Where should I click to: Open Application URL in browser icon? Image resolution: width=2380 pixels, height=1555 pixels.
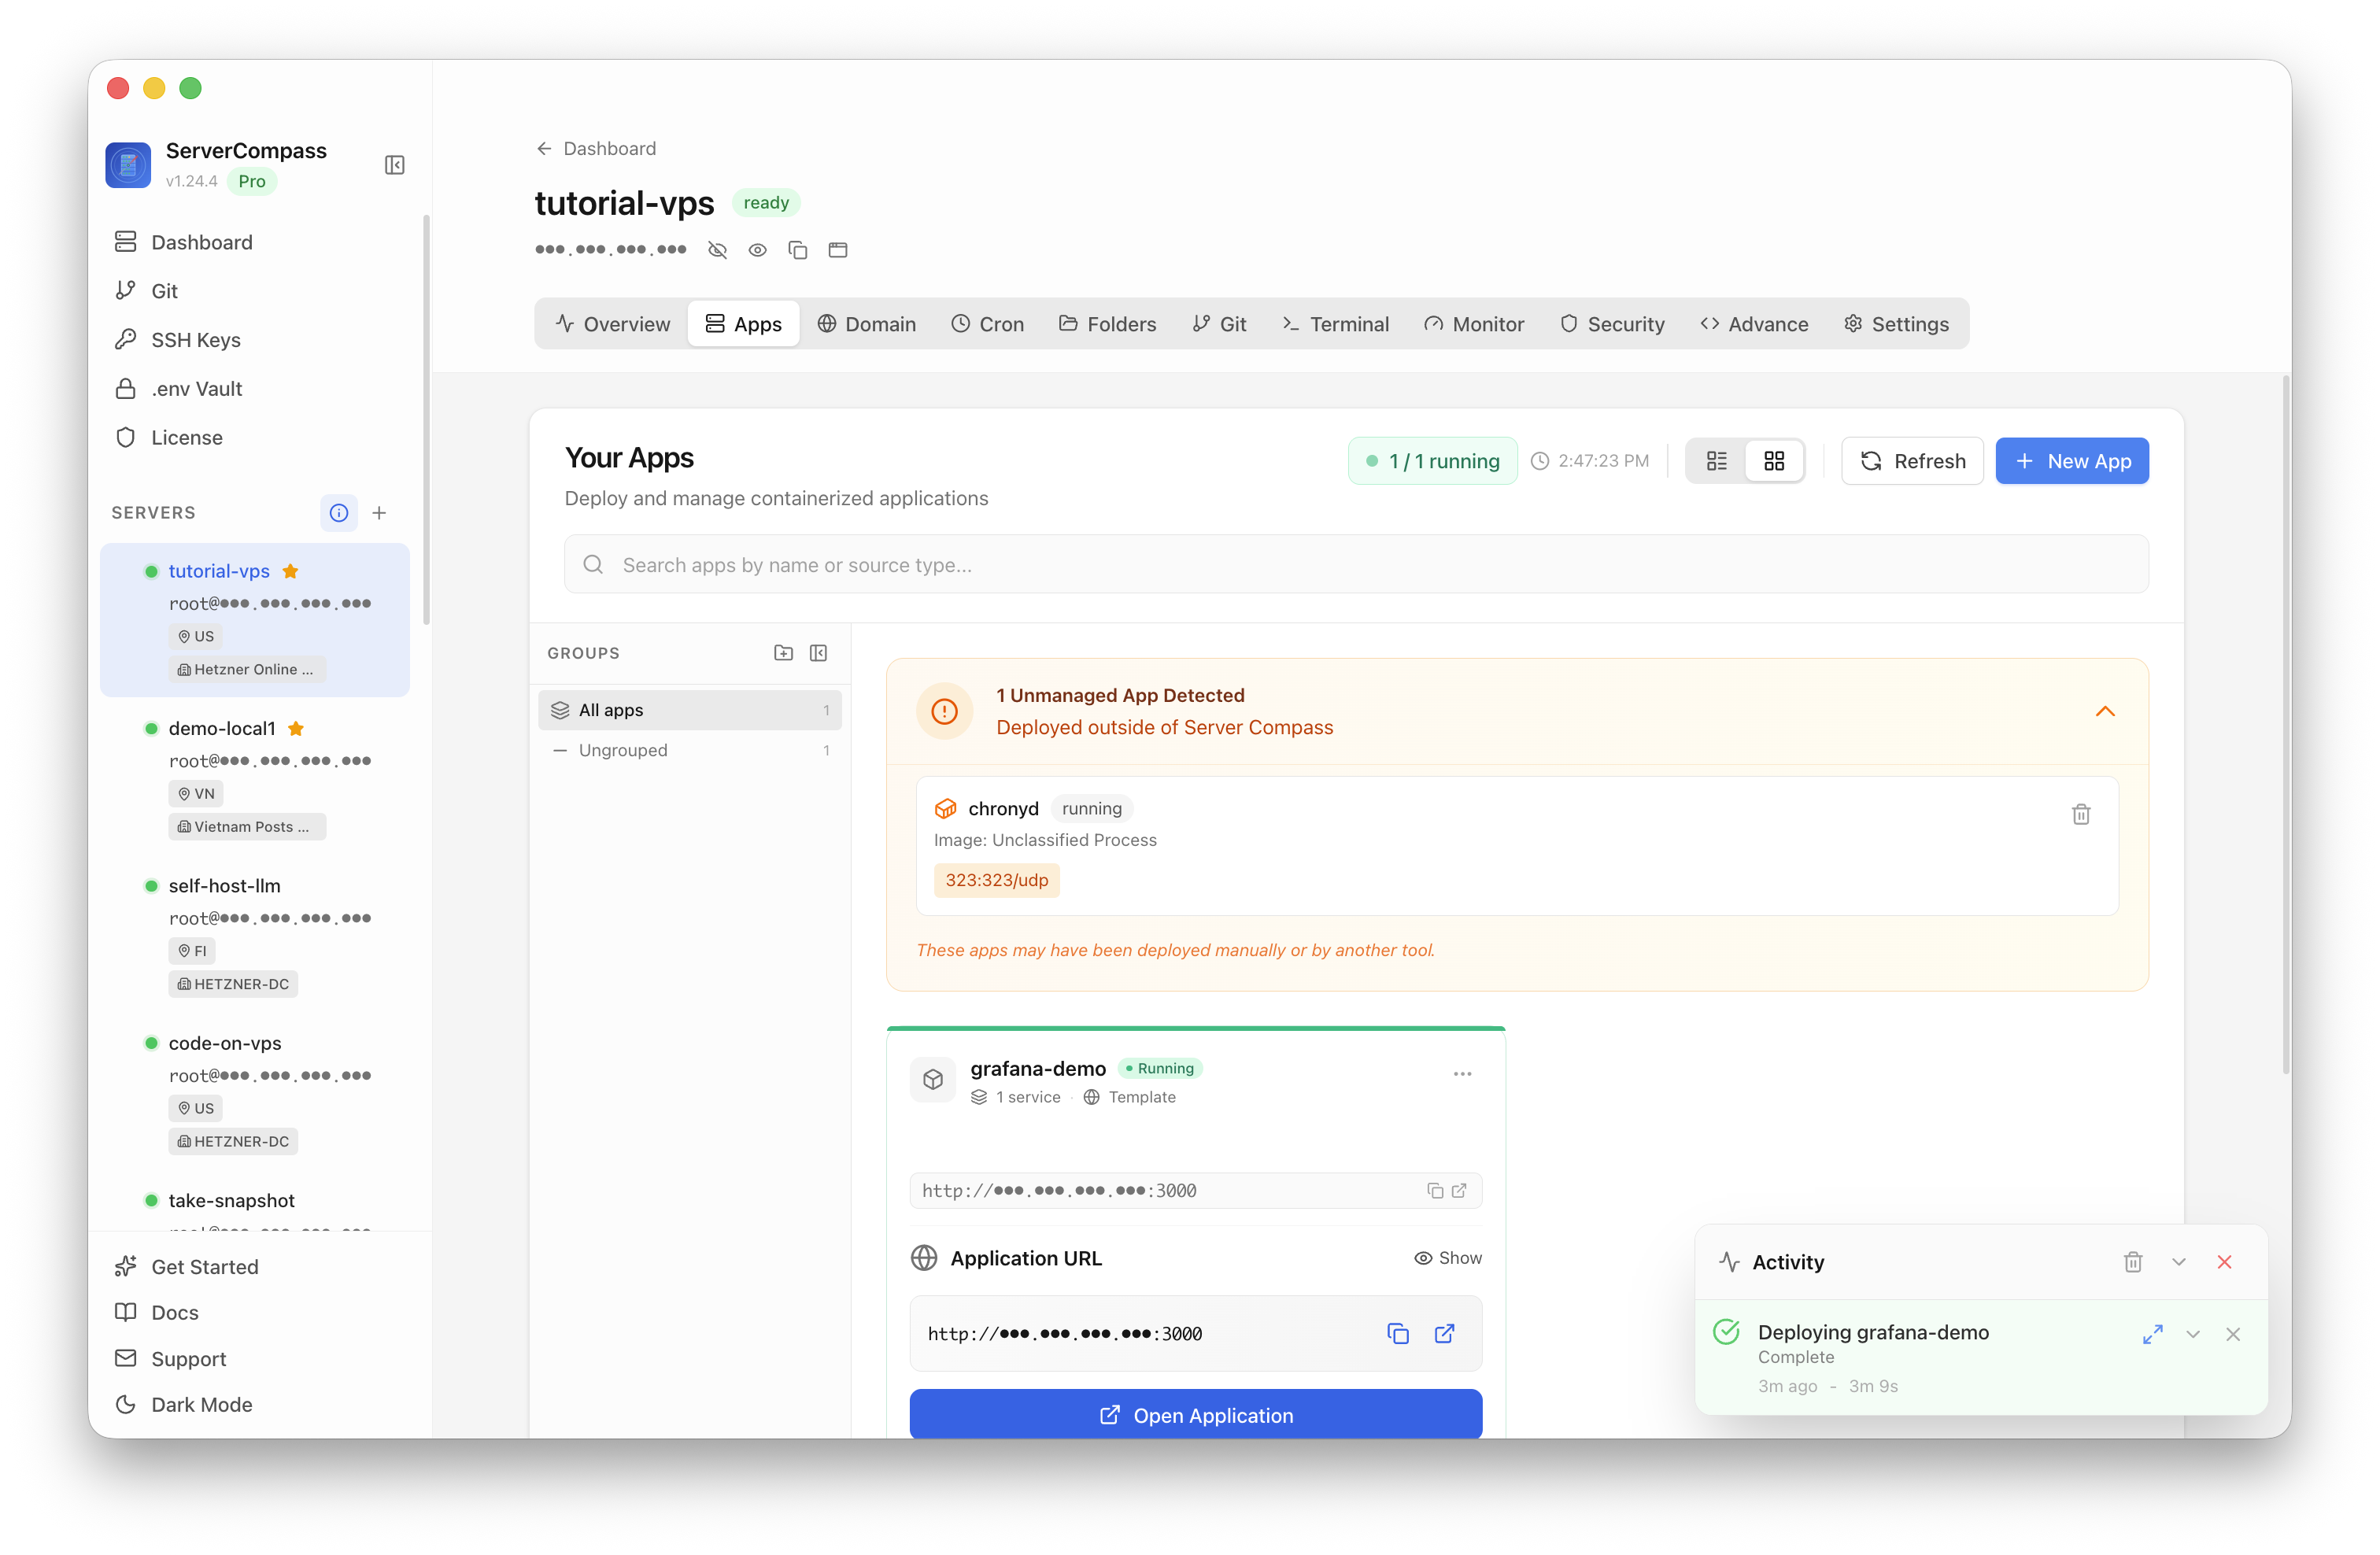point(1444,1334)
